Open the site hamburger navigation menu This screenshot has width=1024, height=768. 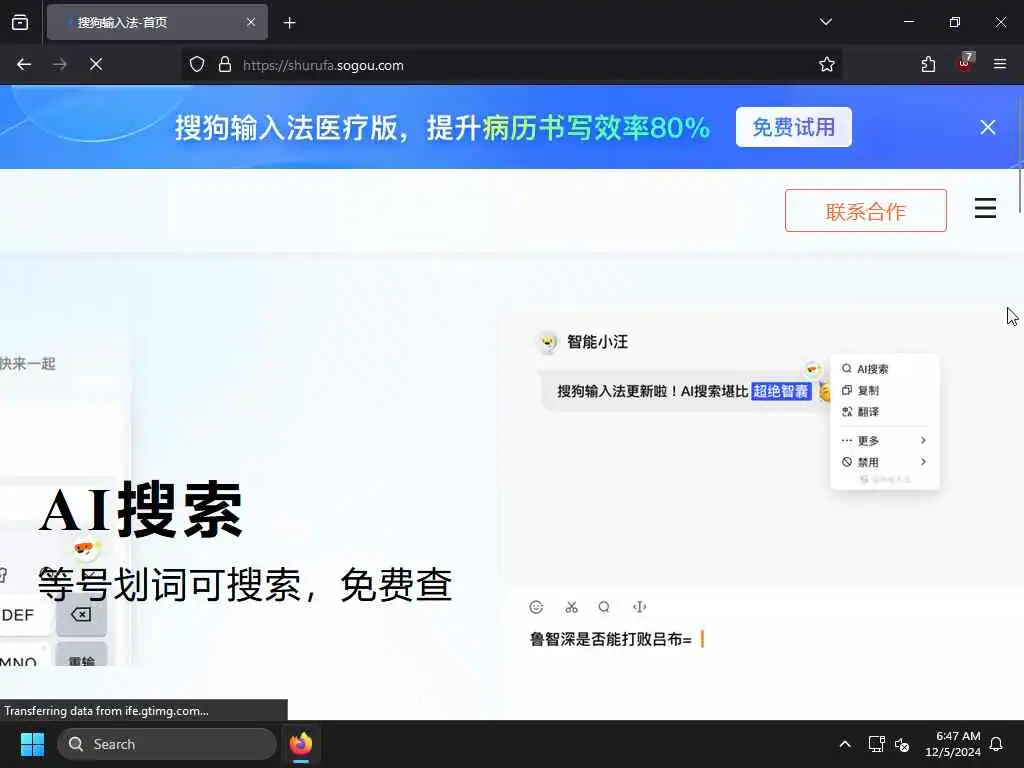(985, 208)
